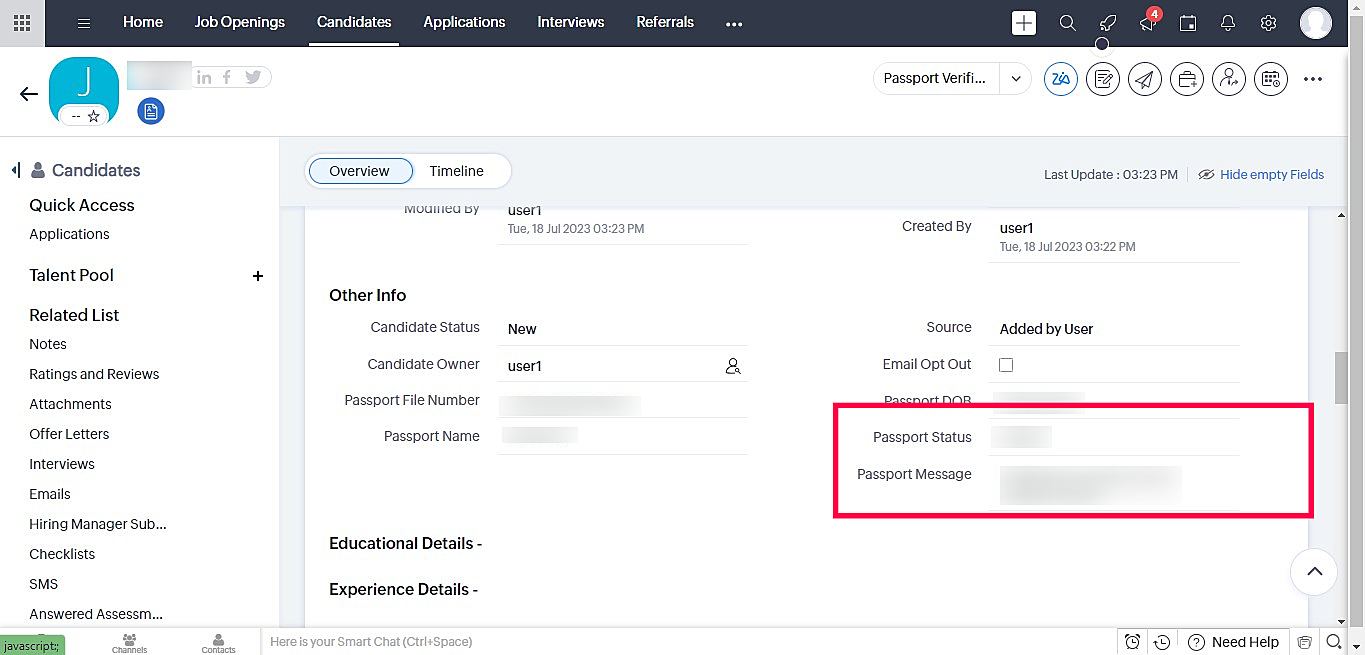
Task: Open user profile avatar
Action: point(1316,23)
